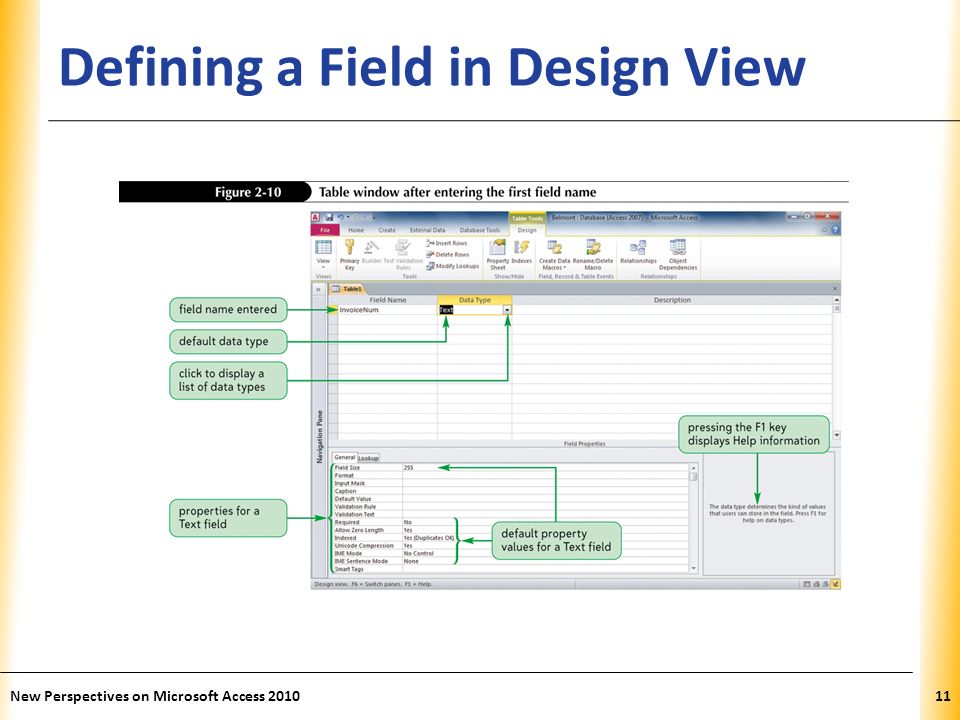
Task: Click the Input Mask property row
Action: point(511,484)
